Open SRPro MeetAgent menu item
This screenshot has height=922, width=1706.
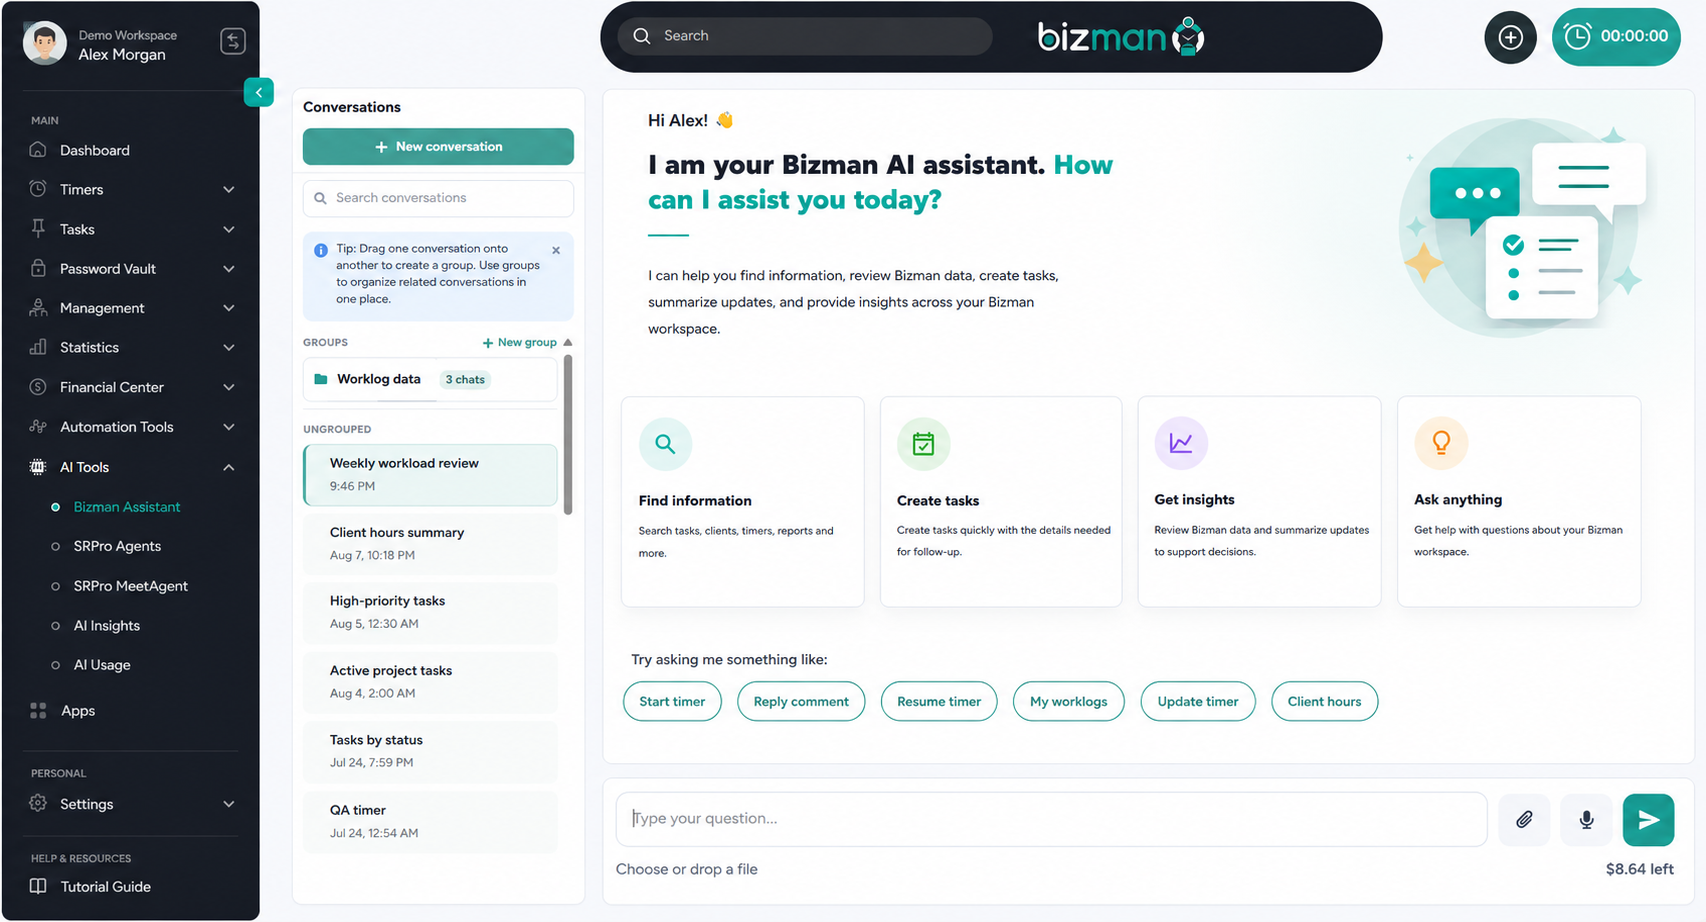coord(130,586)
